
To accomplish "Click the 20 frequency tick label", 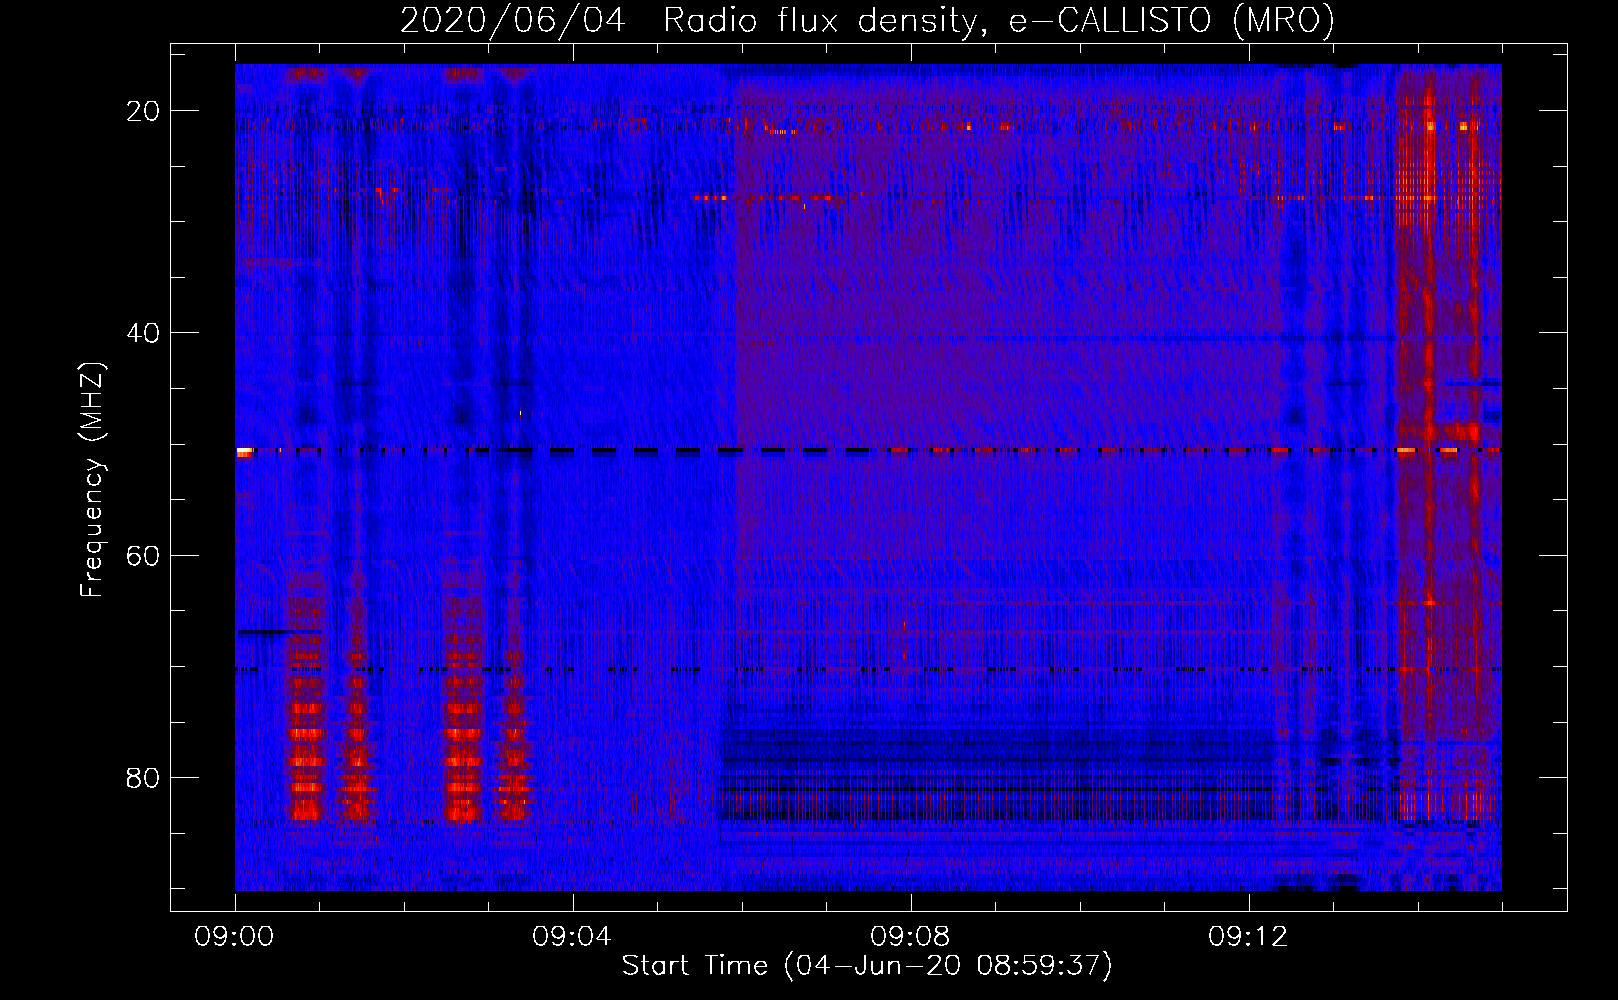I will (x=144, y=111).
